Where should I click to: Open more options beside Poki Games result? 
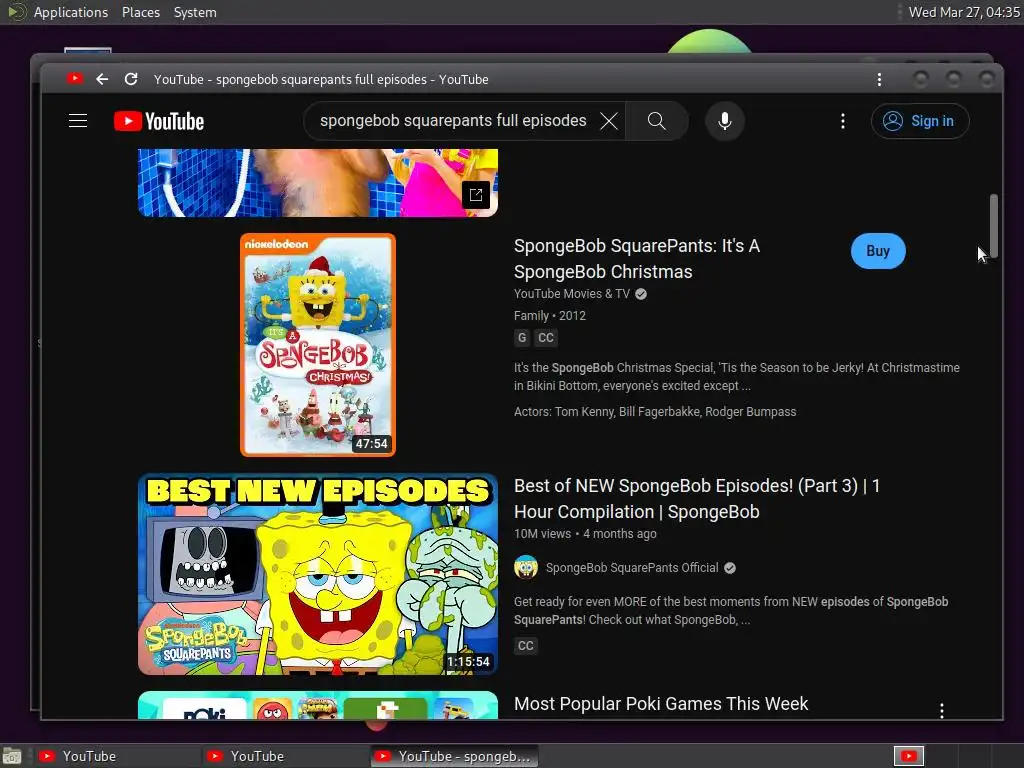(941, 711)
